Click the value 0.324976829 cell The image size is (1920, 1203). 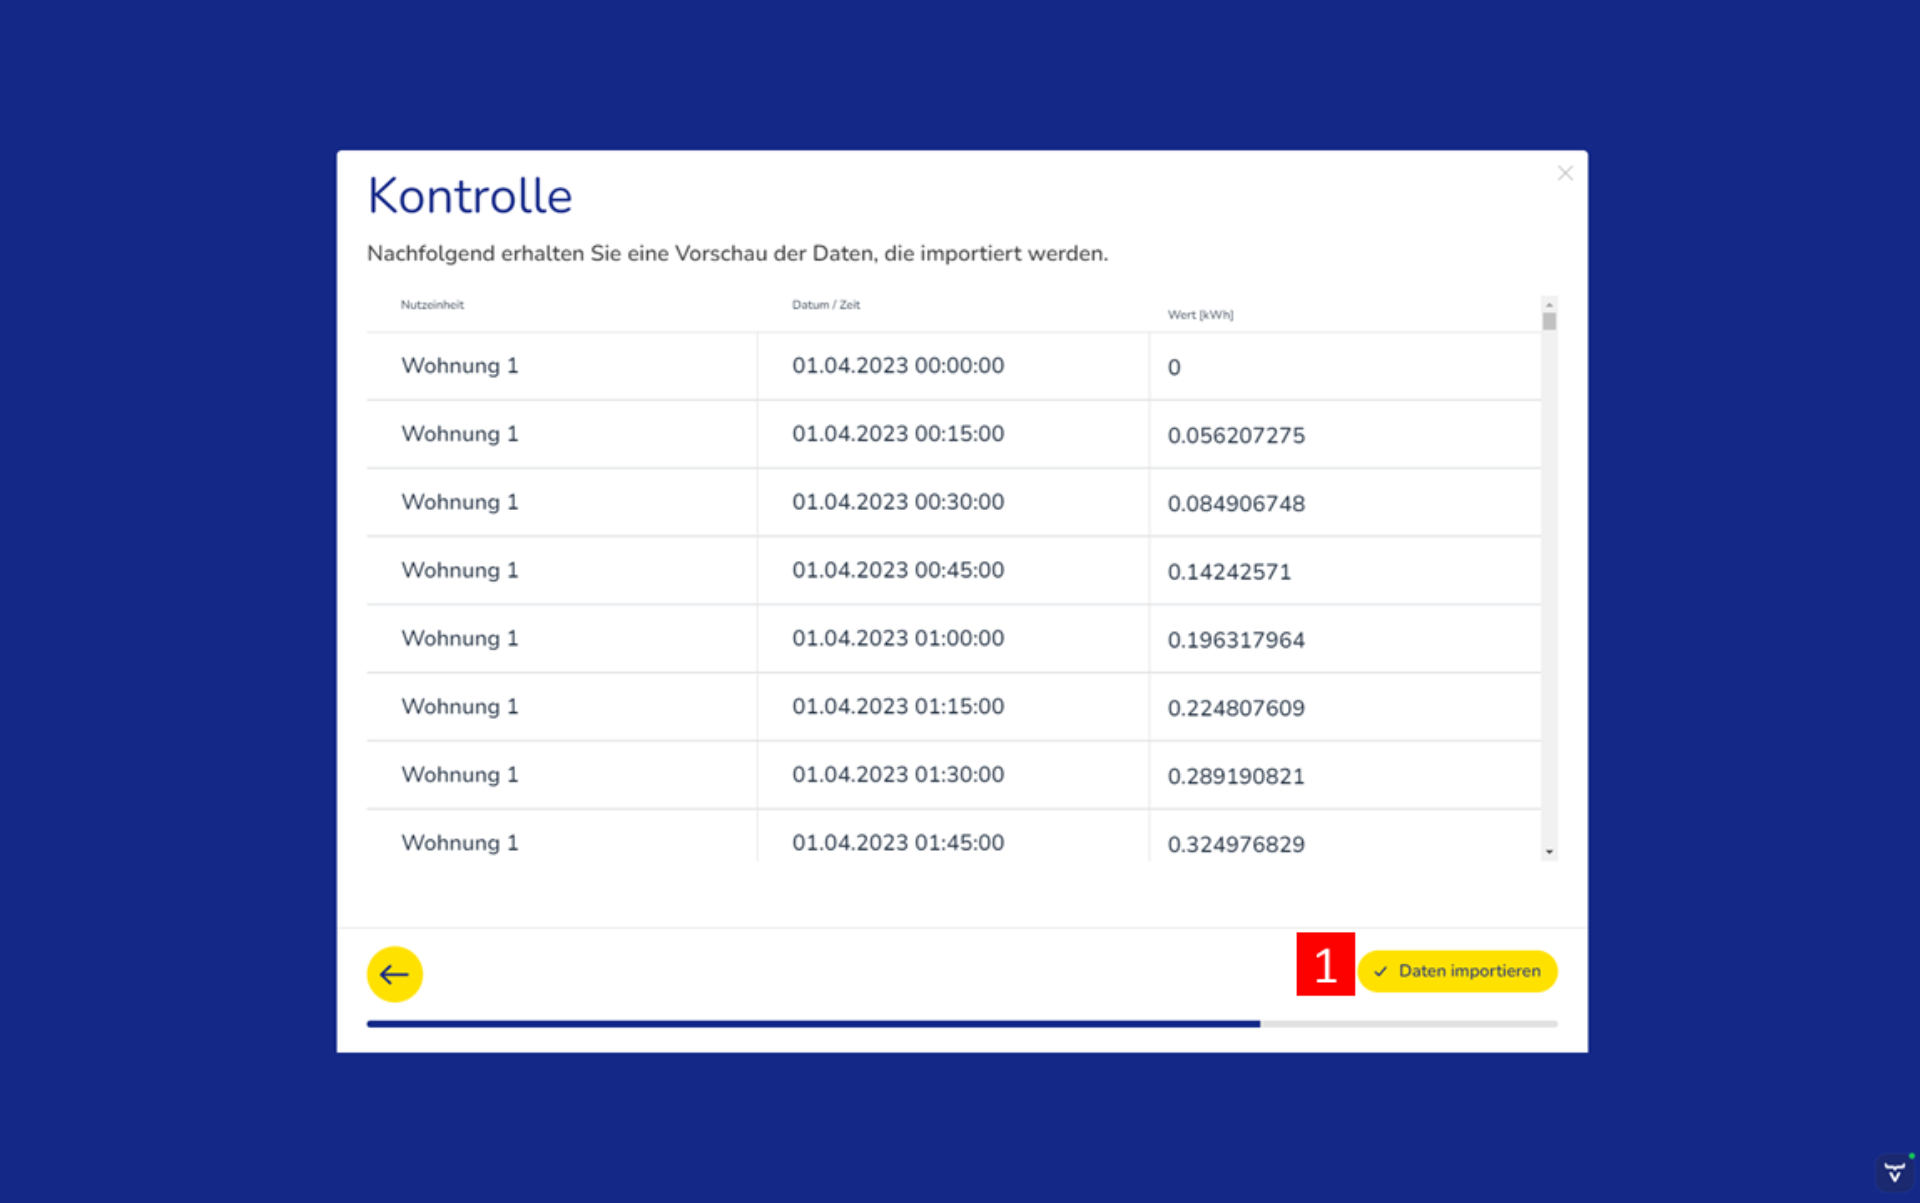click(1235, 844)
